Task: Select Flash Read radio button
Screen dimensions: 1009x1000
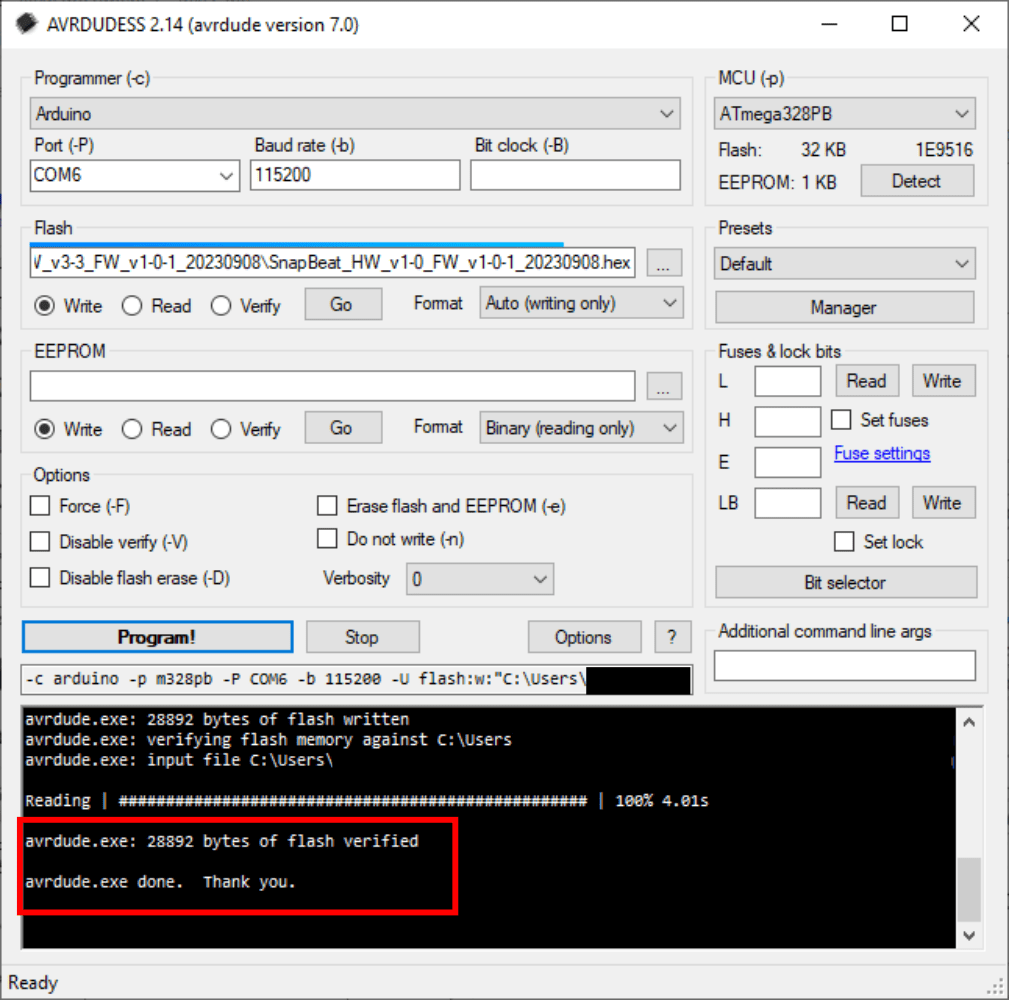Action: point(132,306)
